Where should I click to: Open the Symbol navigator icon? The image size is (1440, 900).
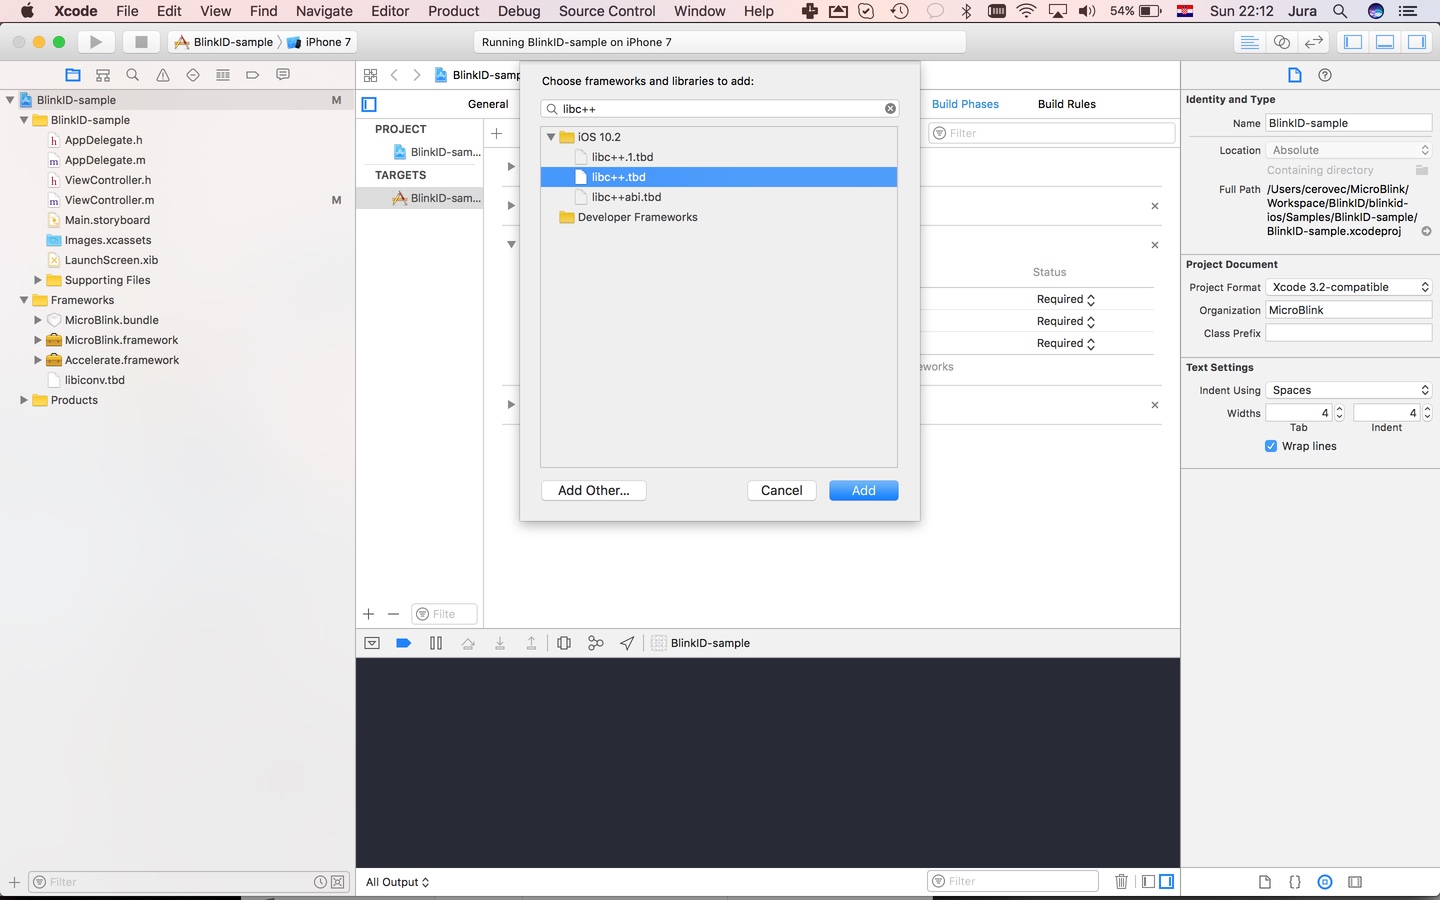click(x=102, y=75)
